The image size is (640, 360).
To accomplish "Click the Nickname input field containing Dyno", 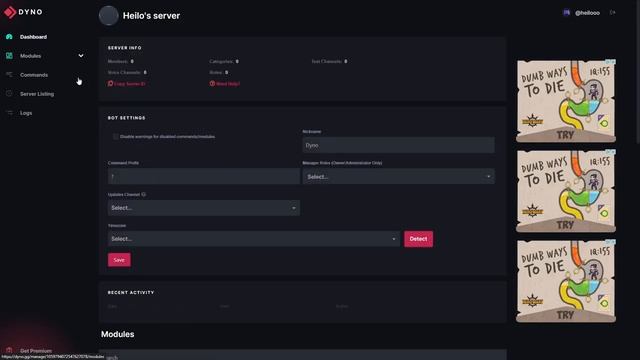I will pyautogui.click(x=398, y=145).
